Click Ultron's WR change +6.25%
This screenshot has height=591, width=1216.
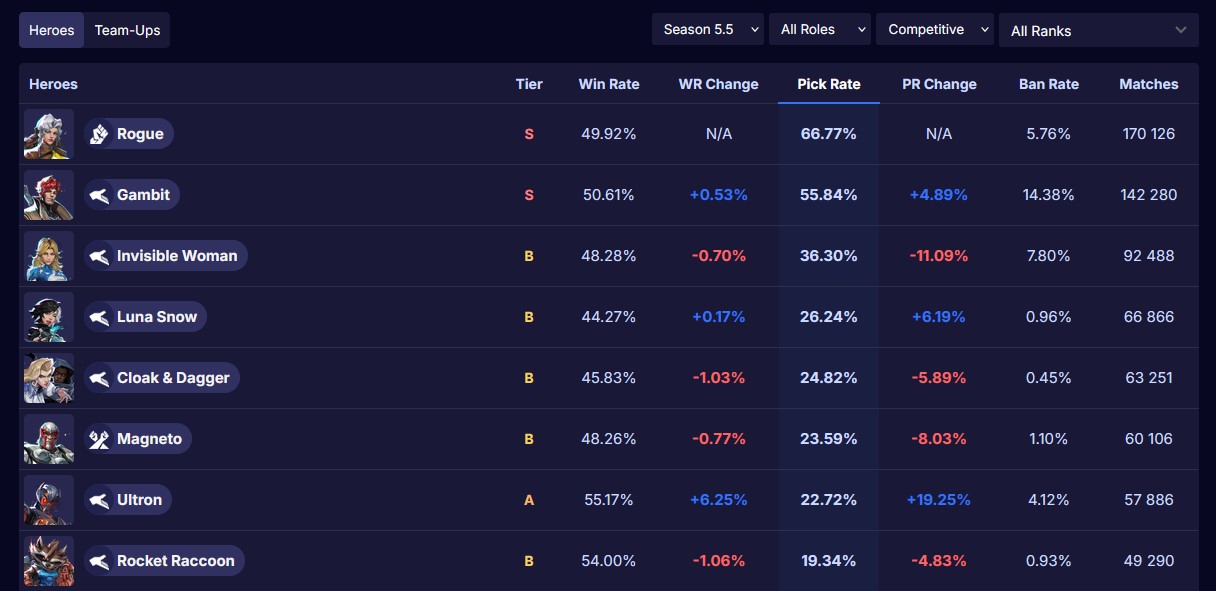click(x=719, y=500)
